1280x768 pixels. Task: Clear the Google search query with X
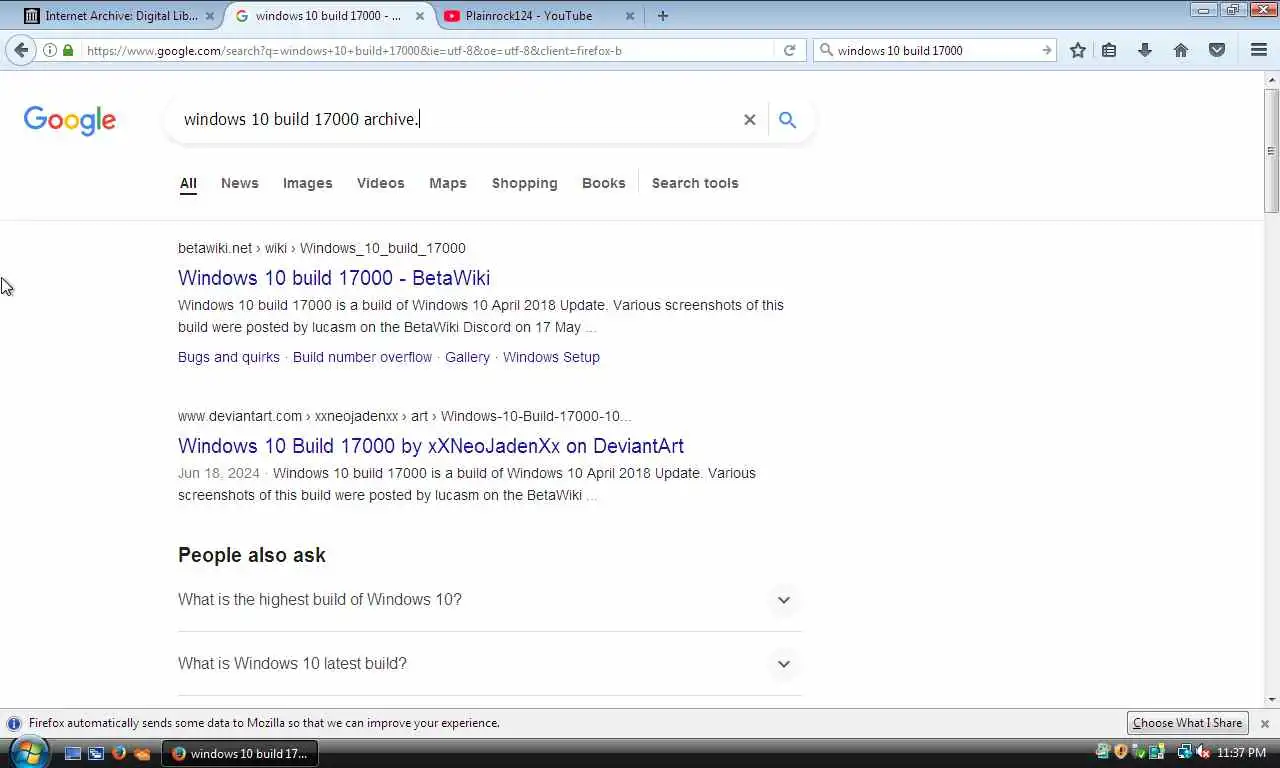749,119
